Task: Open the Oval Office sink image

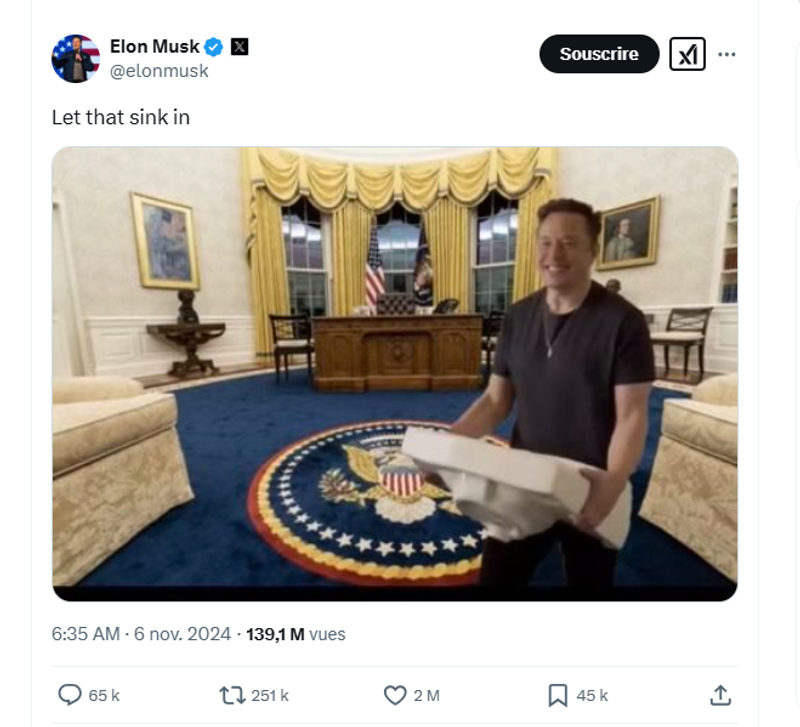Action: (395, 373)
